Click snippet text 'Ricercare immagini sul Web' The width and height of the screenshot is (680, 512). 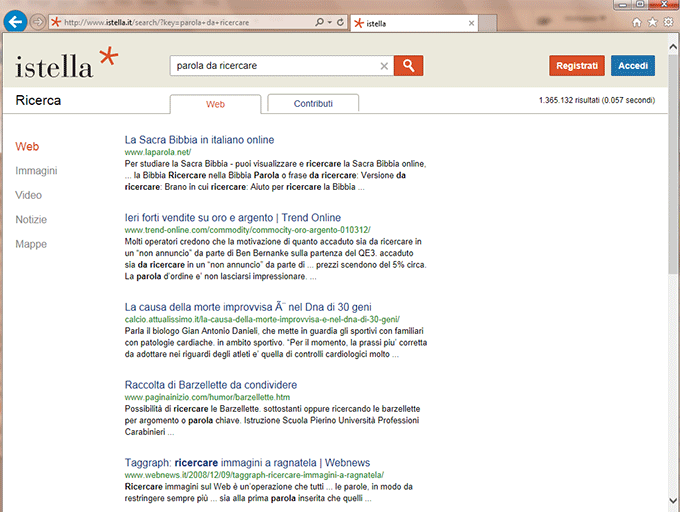click(178, 486)
